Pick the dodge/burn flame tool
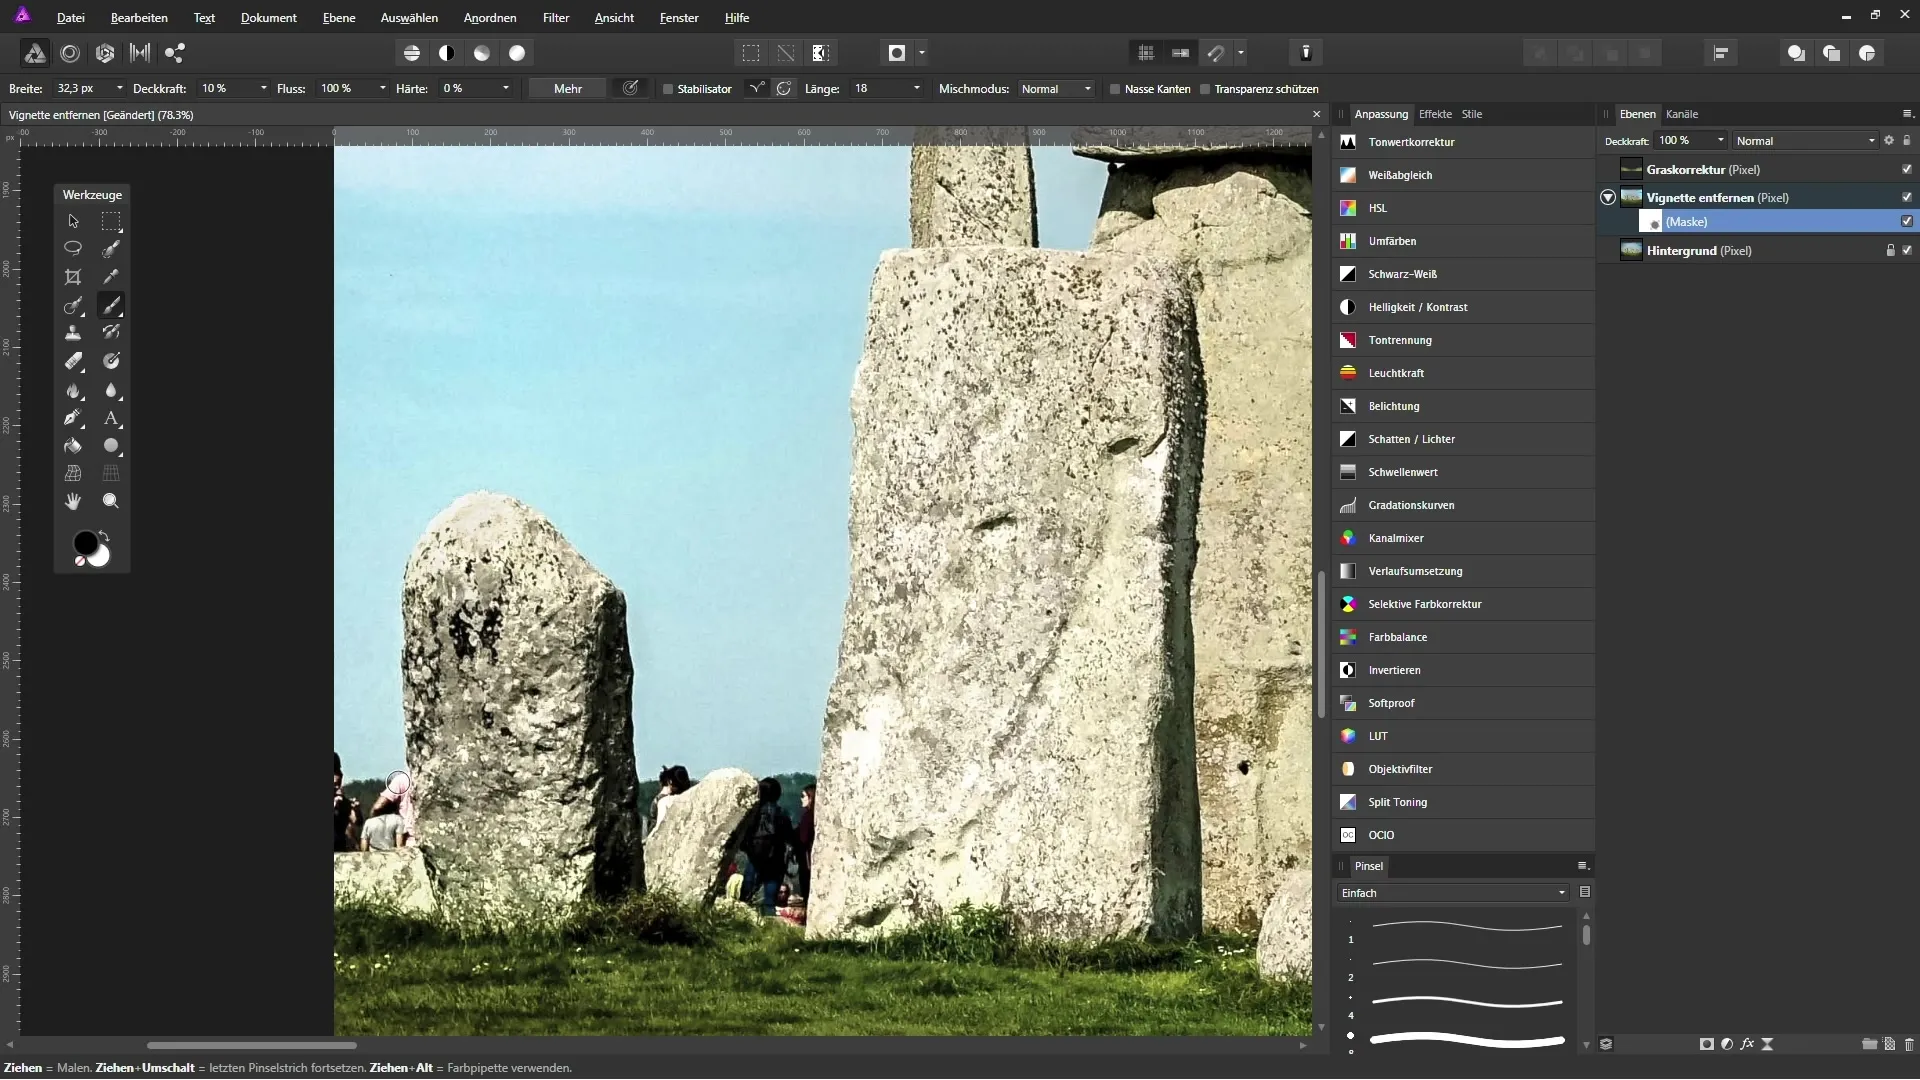The image size is (1920, 1080). point(73,390)
